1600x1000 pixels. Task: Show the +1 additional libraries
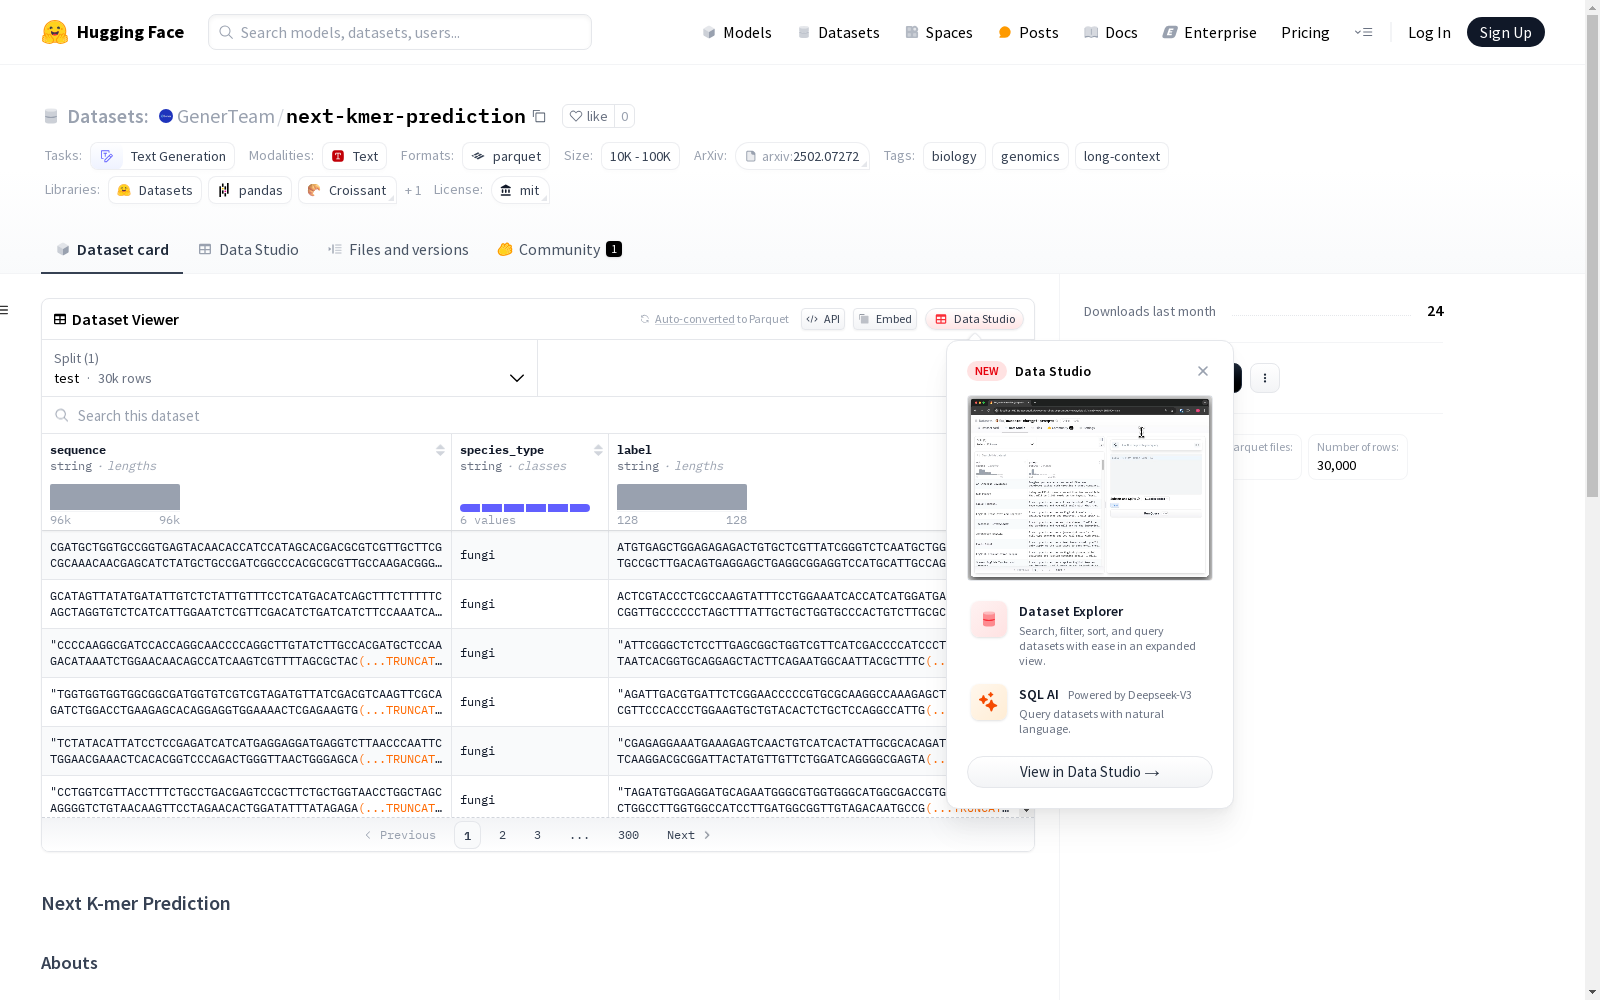point(413,190)
